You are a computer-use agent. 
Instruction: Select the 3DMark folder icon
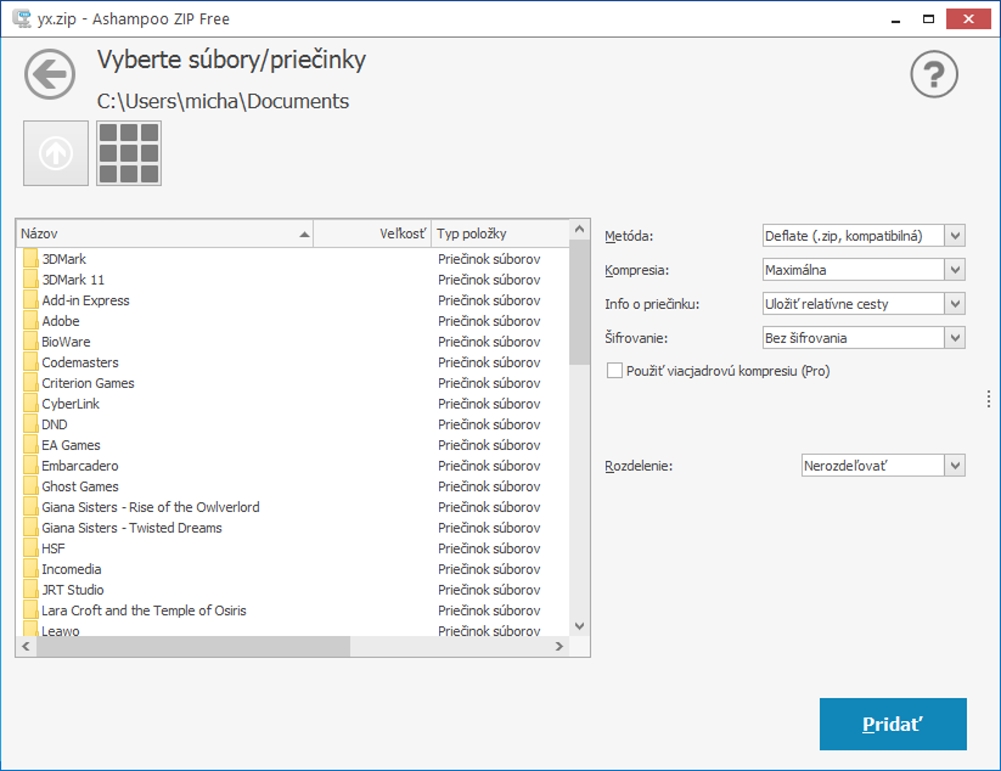pyautogui.click(x=30, y=259)
